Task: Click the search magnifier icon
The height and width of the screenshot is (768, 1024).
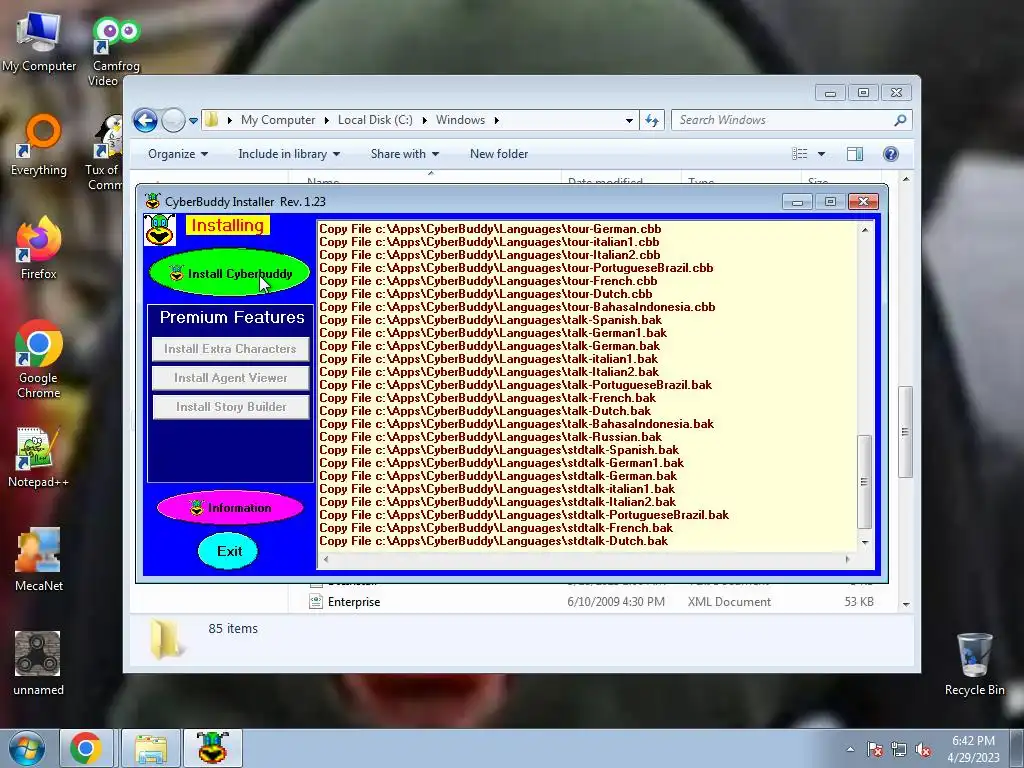Action: 900,120
